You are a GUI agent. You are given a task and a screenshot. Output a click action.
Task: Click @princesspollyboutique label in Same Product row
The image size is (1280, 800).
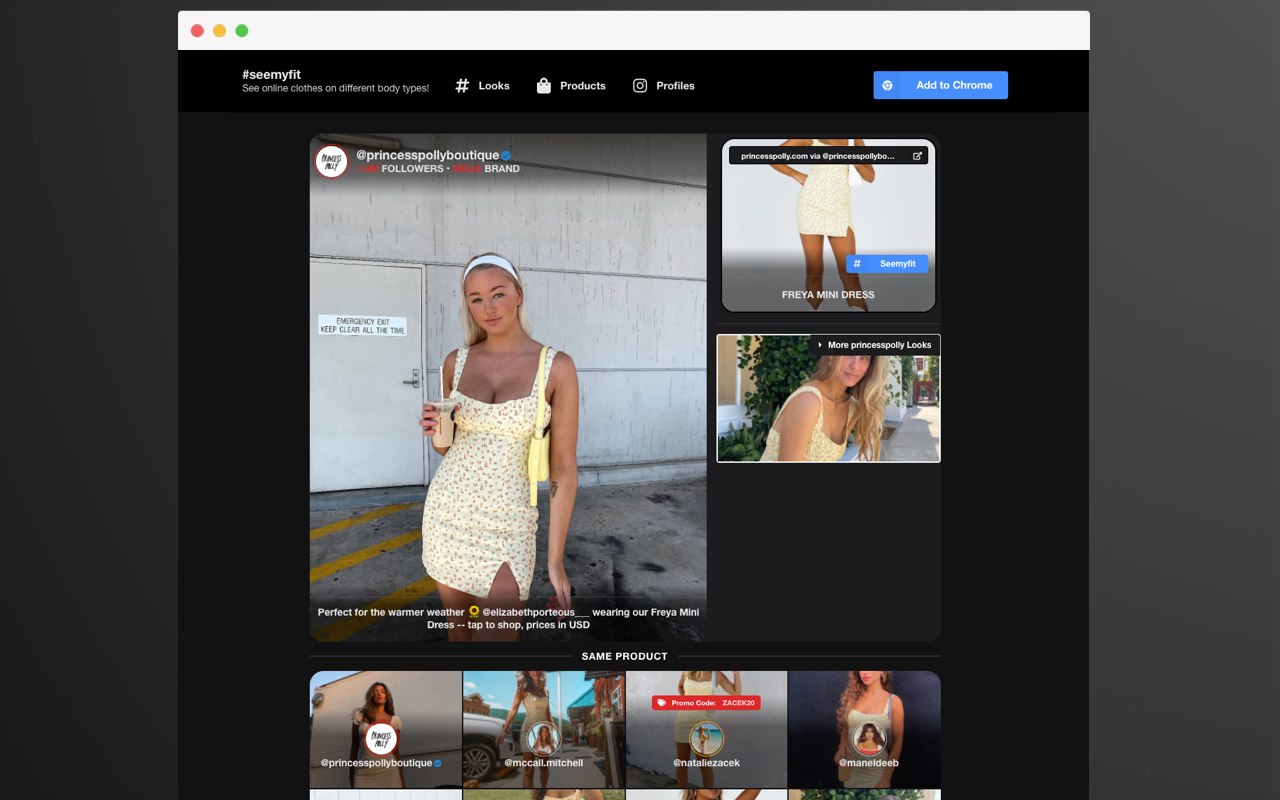point(376,763)
